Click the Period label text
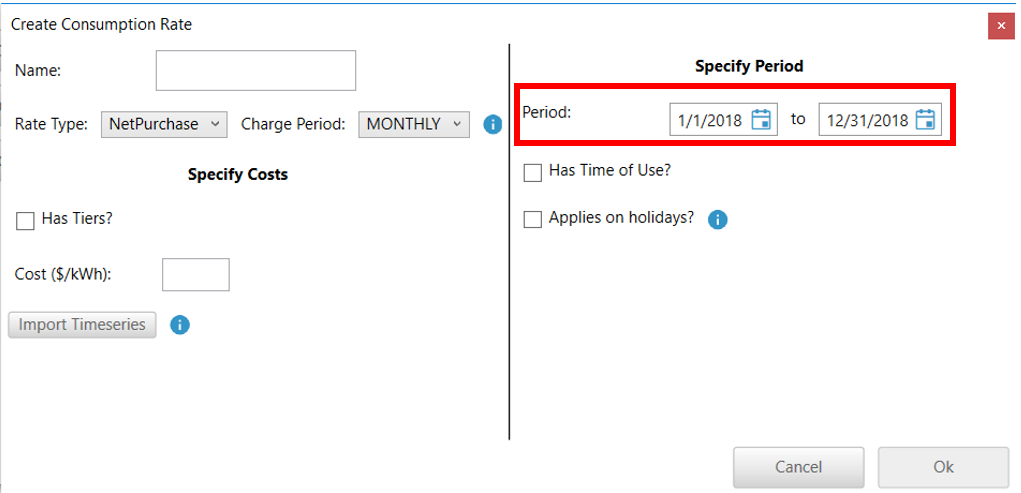The height and width of the screenshot is (493, 1021). click(x=547, y=113)
